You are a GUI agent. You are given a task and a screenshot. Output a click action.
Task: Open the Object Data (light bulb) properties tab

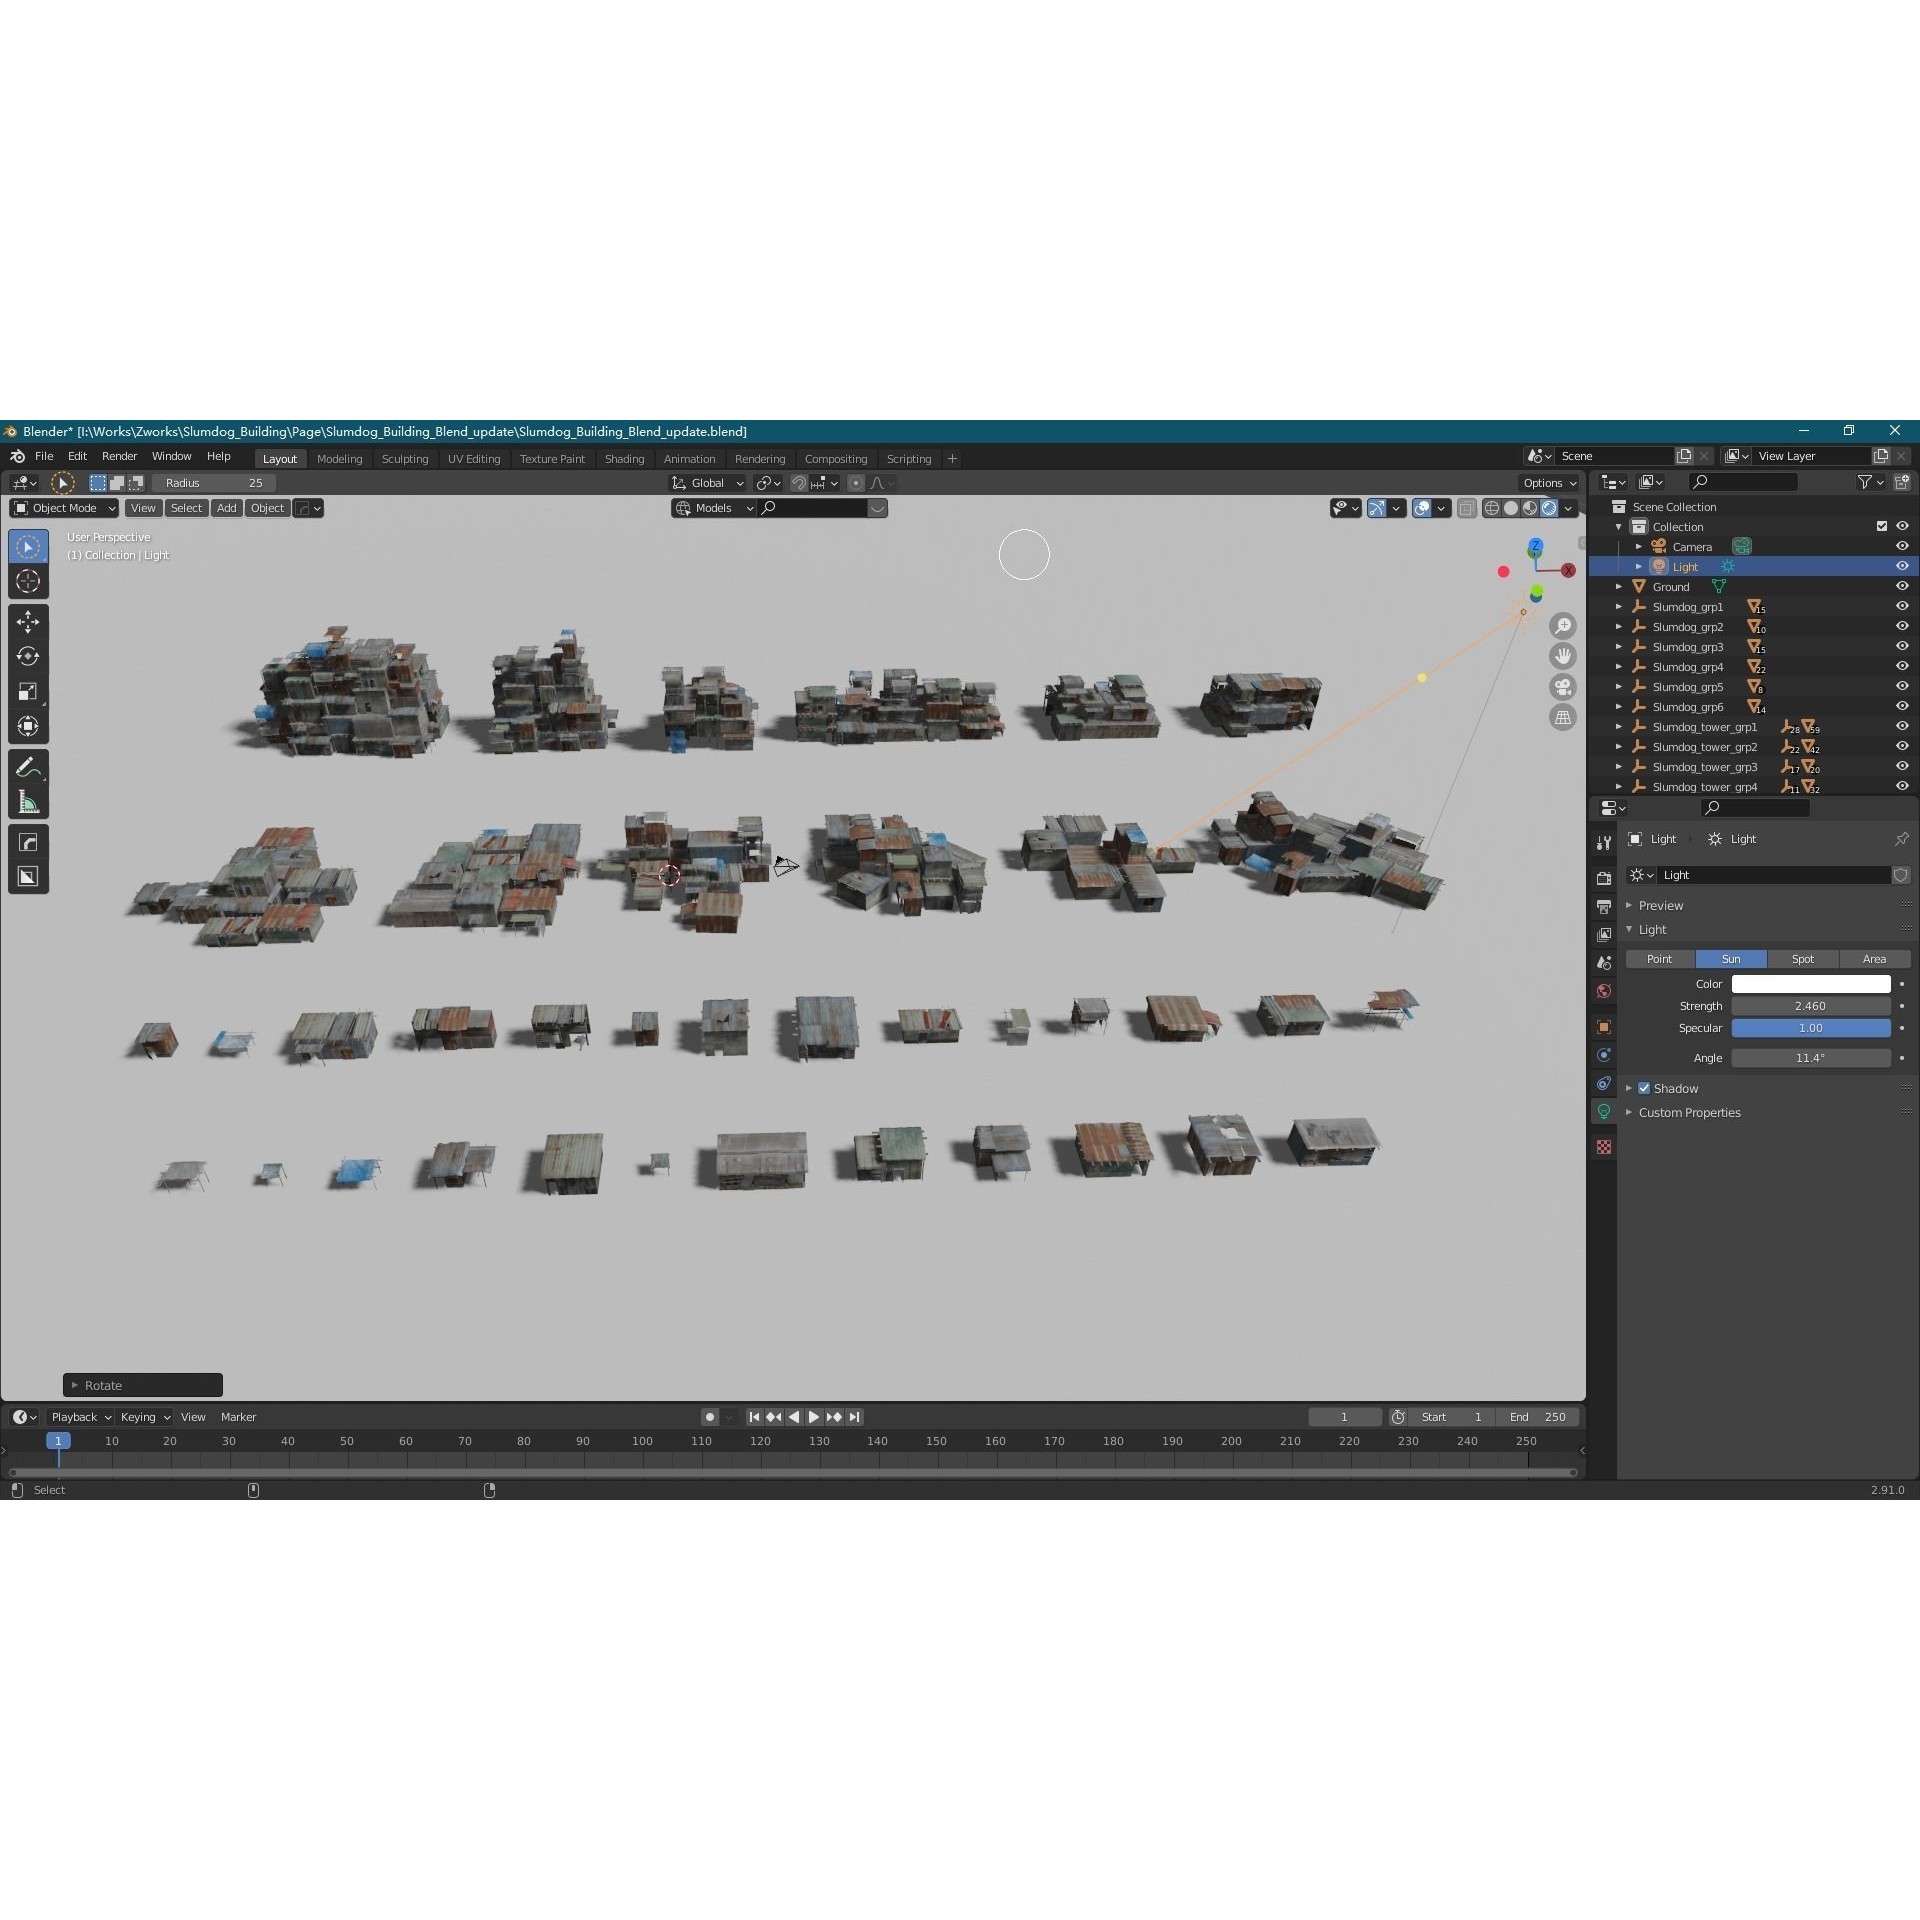tap(1604, 1111)
